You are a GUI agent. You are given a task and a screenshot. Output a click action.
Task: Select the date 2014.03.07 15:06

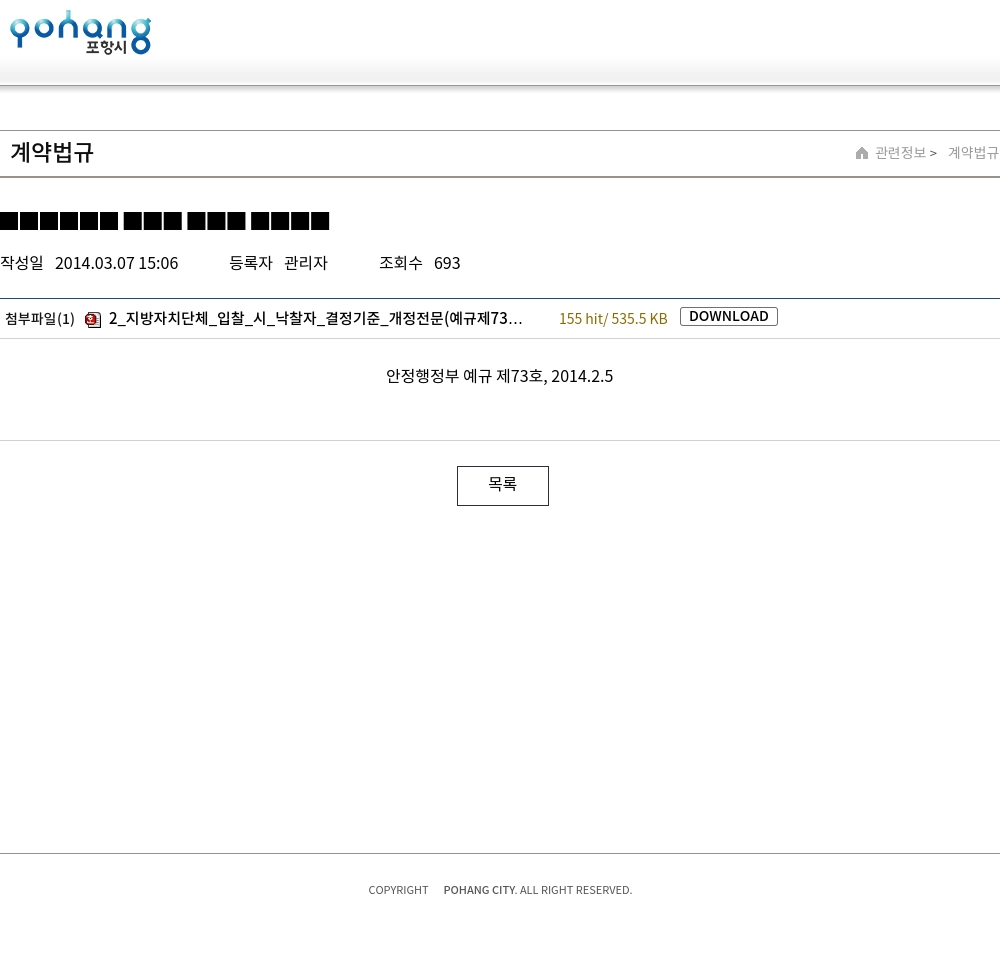(x=116, y=263)
